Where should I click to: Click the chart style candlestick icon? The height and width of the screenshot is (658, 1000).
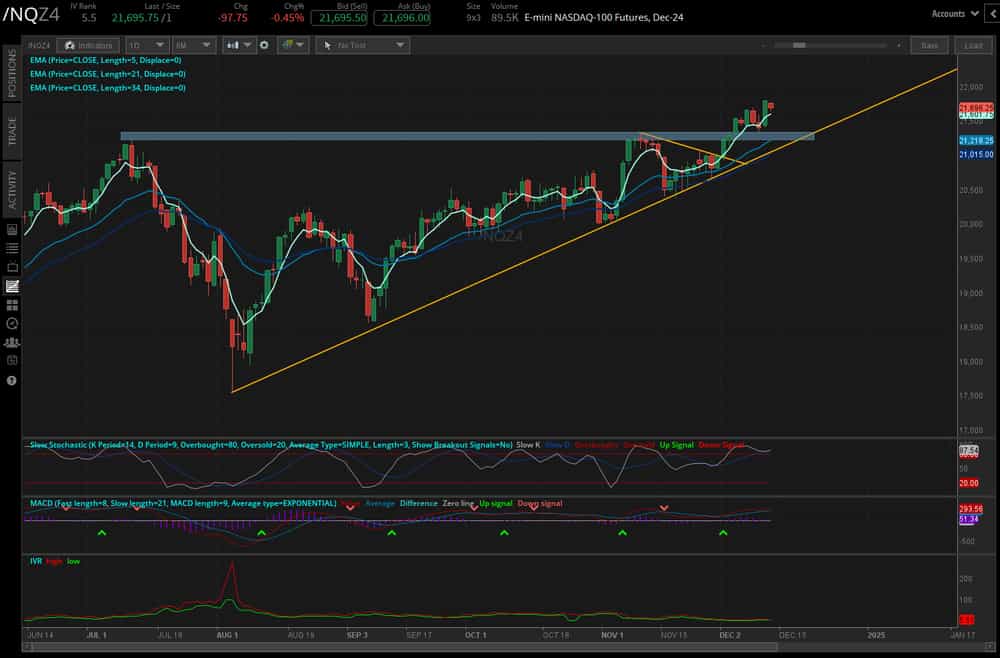pyautogui.click(x=232, y=45)
